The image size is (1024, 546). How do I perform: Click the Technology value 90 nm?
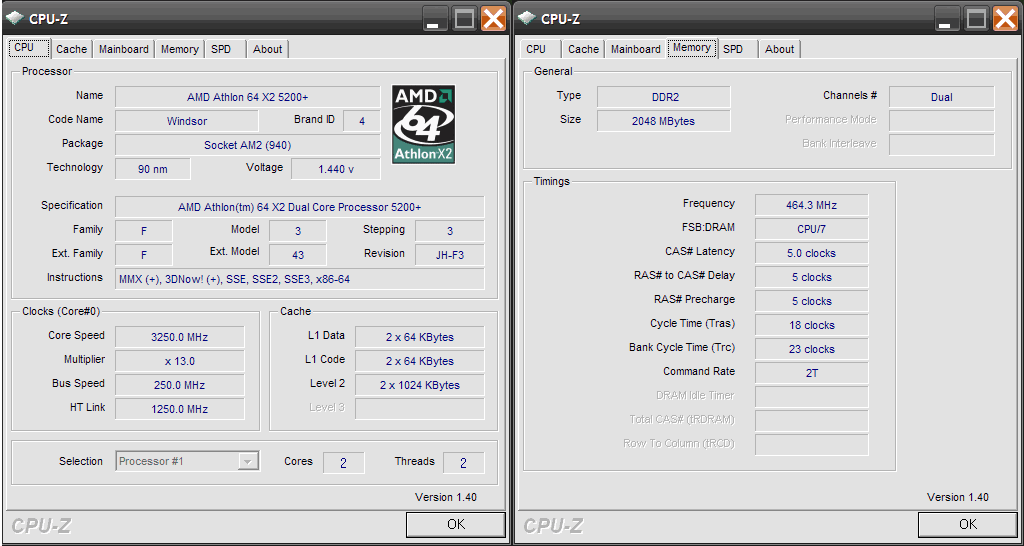point(153,169)
